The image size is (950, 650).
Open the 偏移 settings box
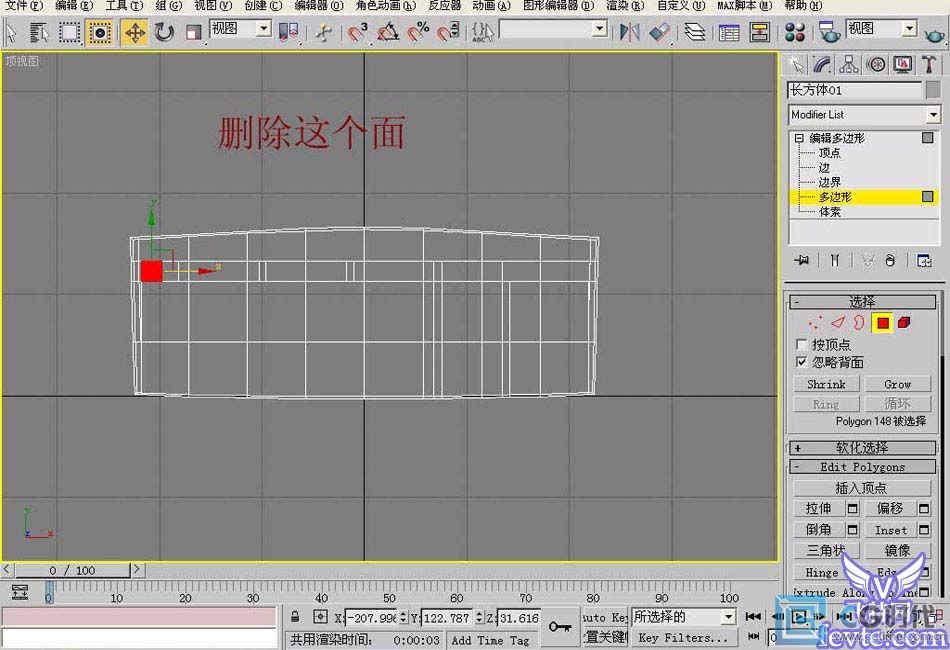(x=924, y=509)
